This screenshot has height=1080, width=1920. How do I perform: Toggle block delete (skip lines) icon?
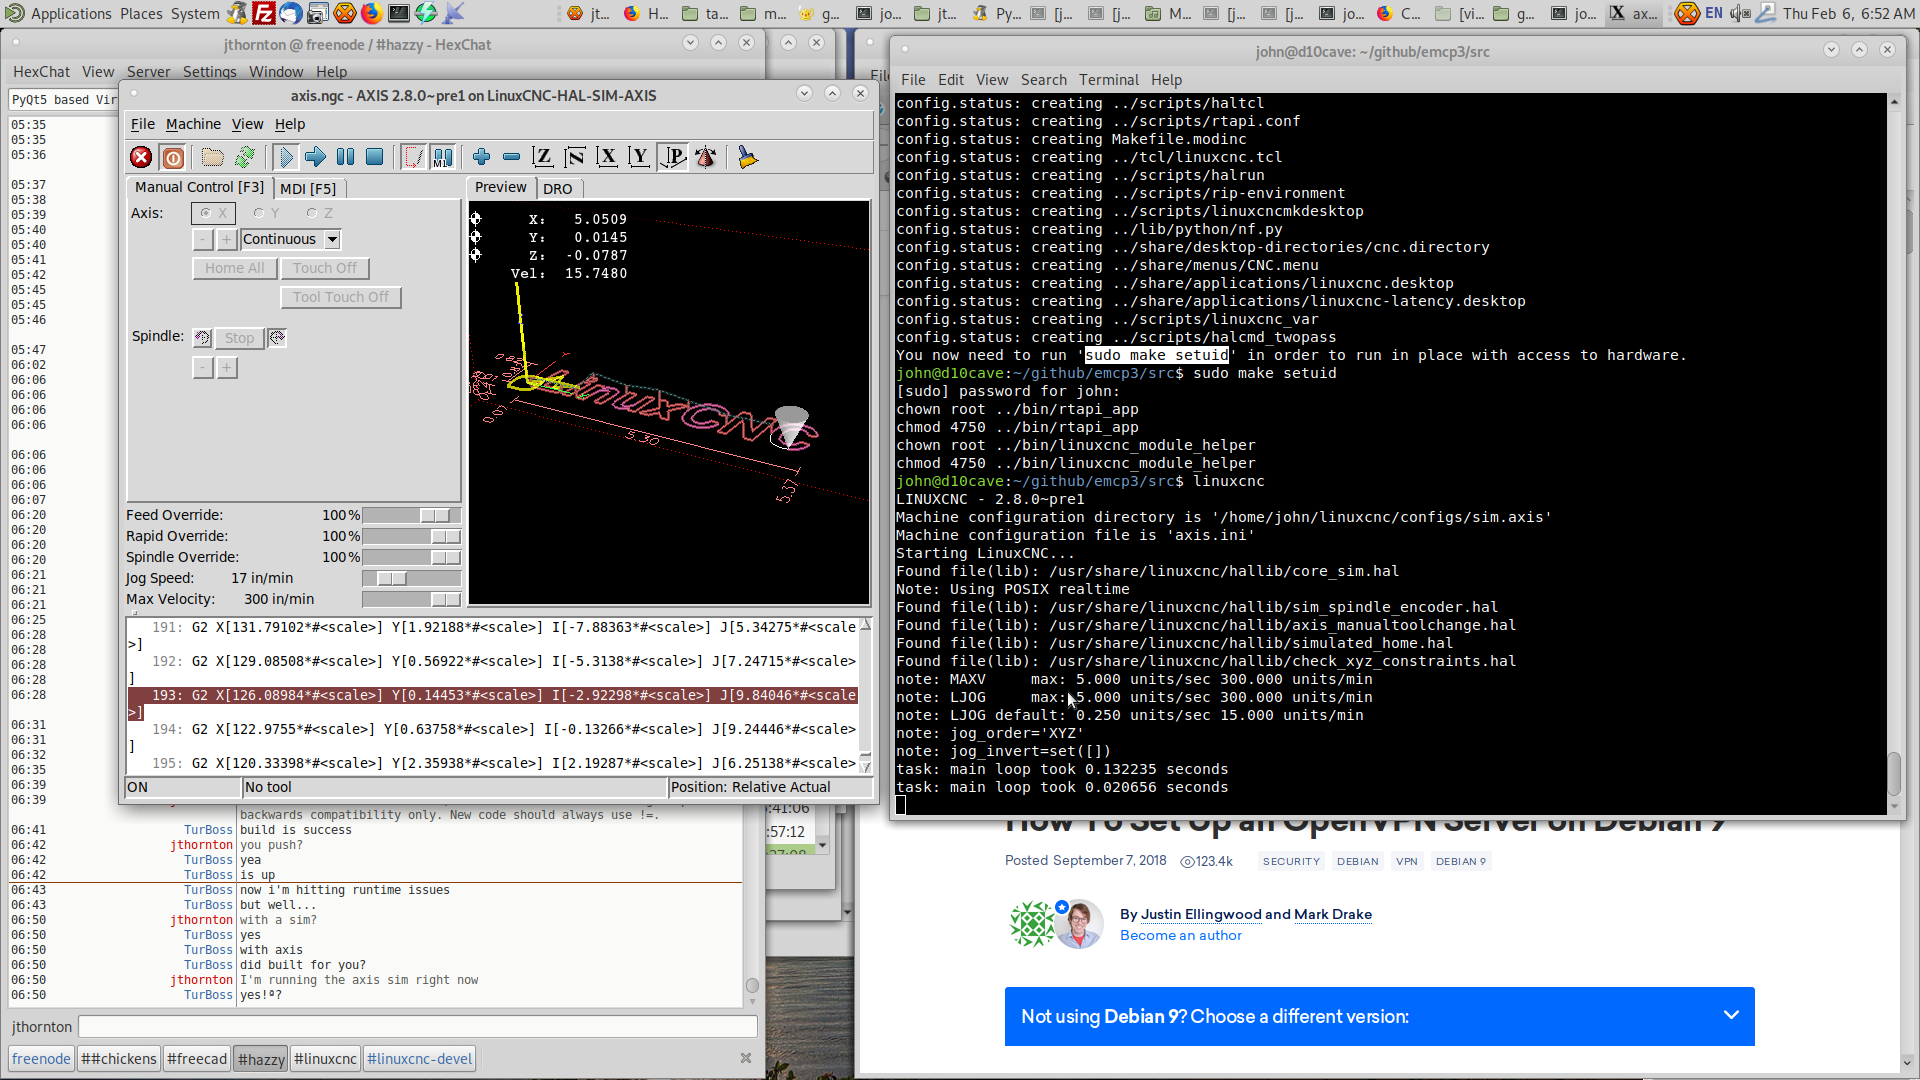(413, 157)
